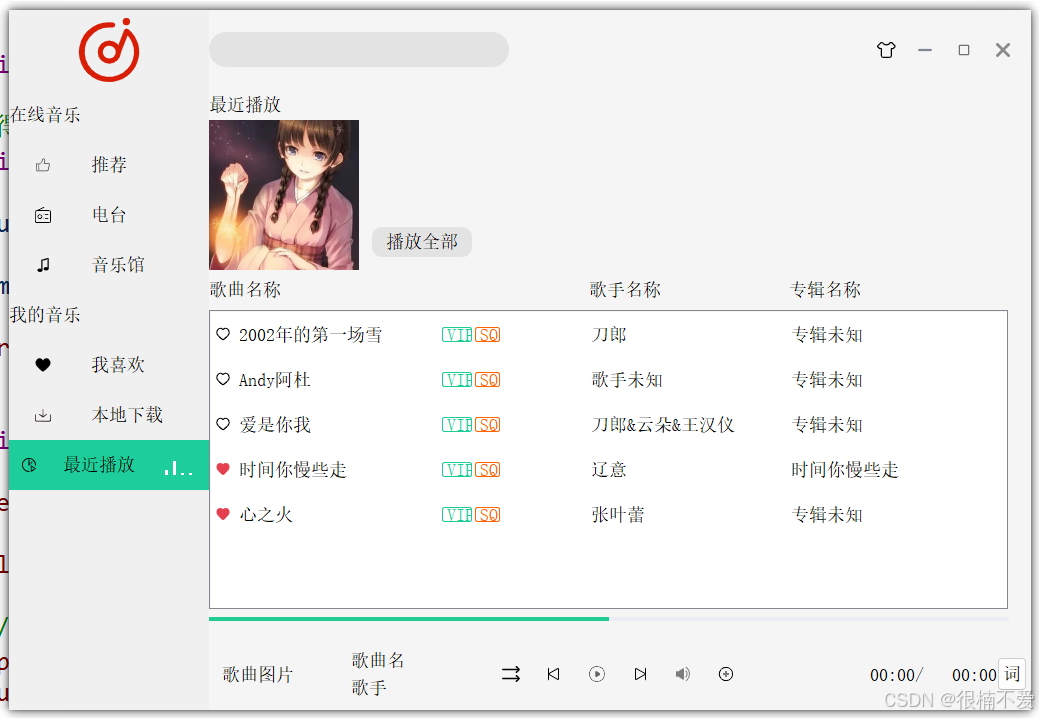Click the VIP badge on 2002年的第一场雪
Screen dimensions: 1039x718
coord(457,335)
